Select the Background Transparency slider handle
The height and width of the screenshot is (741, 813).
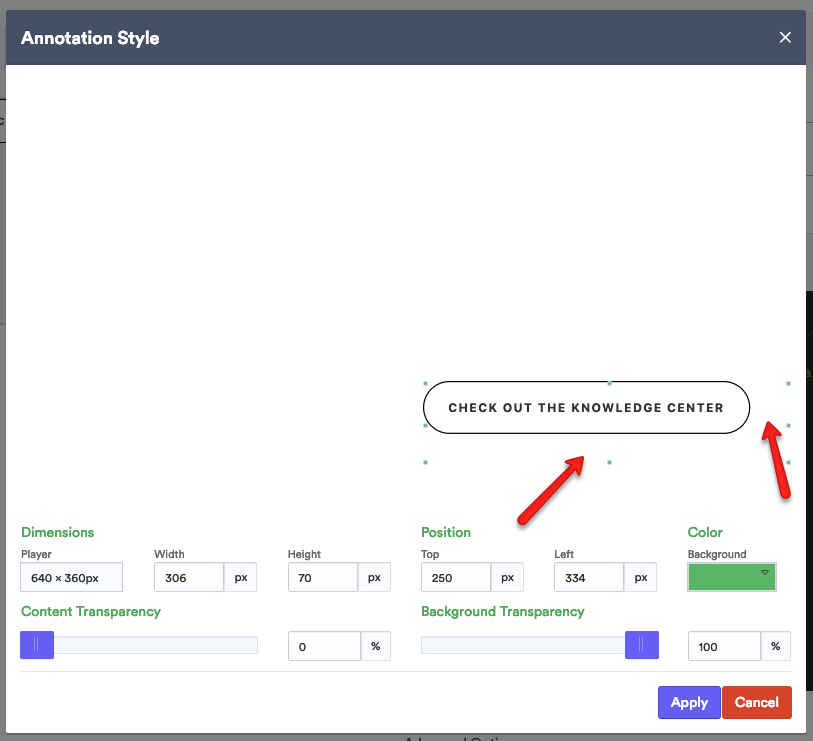pyautogui.click(x=642, y=645)
